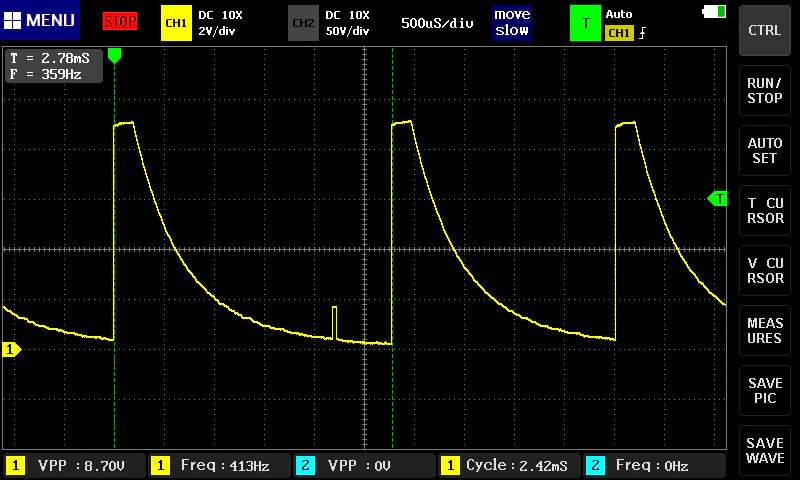Open CH1 DC 10X 2V/div settings
Screen dimensions: 800x480
(x=220, y=23)
